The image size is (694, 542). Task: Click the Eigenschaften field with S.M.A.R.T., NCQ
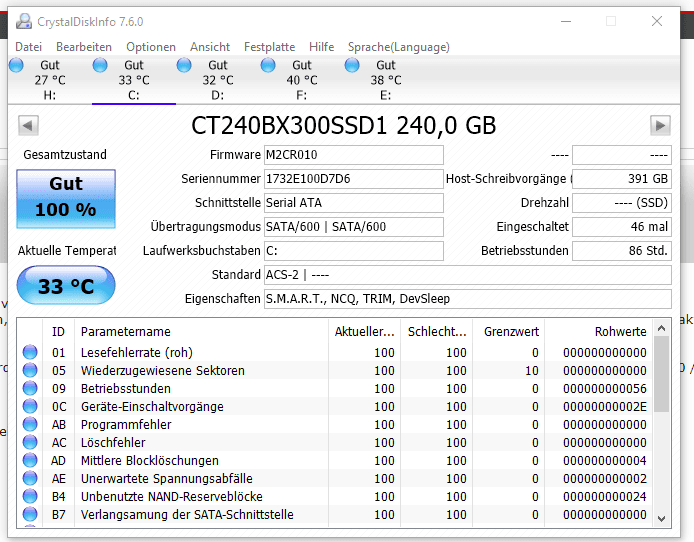(468, 299)
